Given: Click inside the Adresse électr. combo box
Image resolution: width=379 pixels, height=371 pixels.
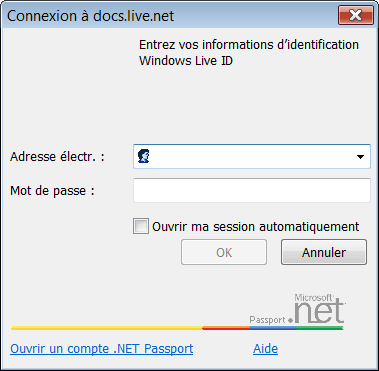Looking at the screenshot, I should pyautogui.click(x=252, y=156).
